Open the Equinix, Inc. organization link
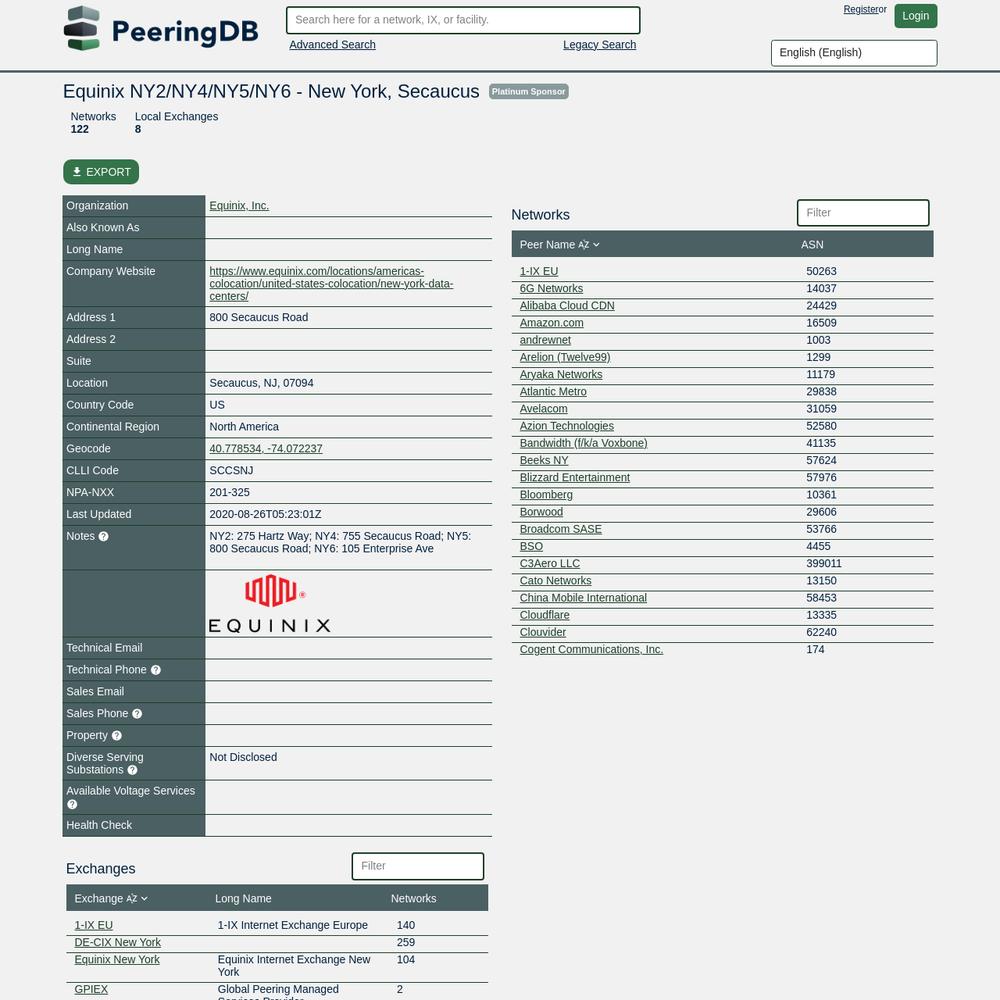Image resolution: width=1000 pixels, height=1000 pixels. pyautogui.click(x=239, y=206)
